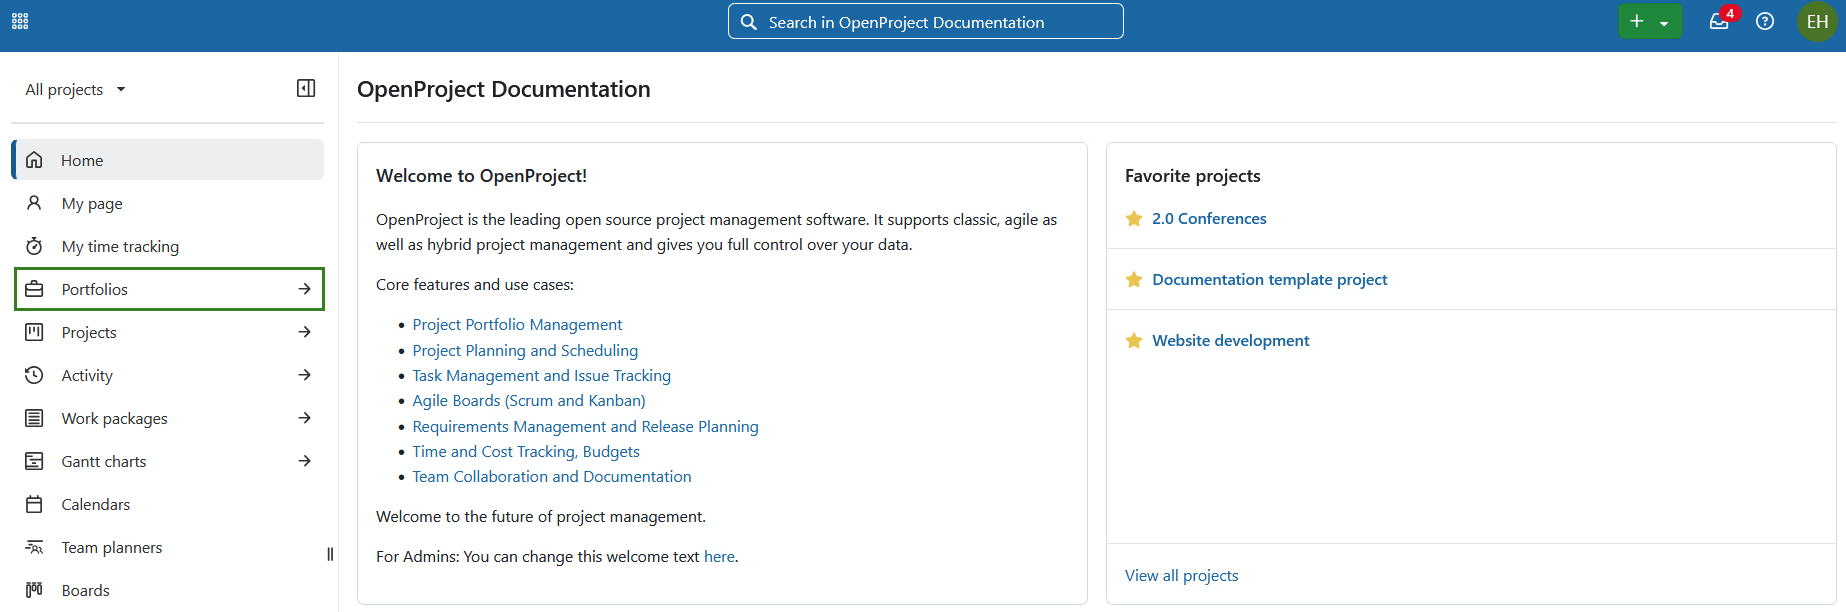Unfavorite 2.0 Conferences via its star

pos(1134,218)
